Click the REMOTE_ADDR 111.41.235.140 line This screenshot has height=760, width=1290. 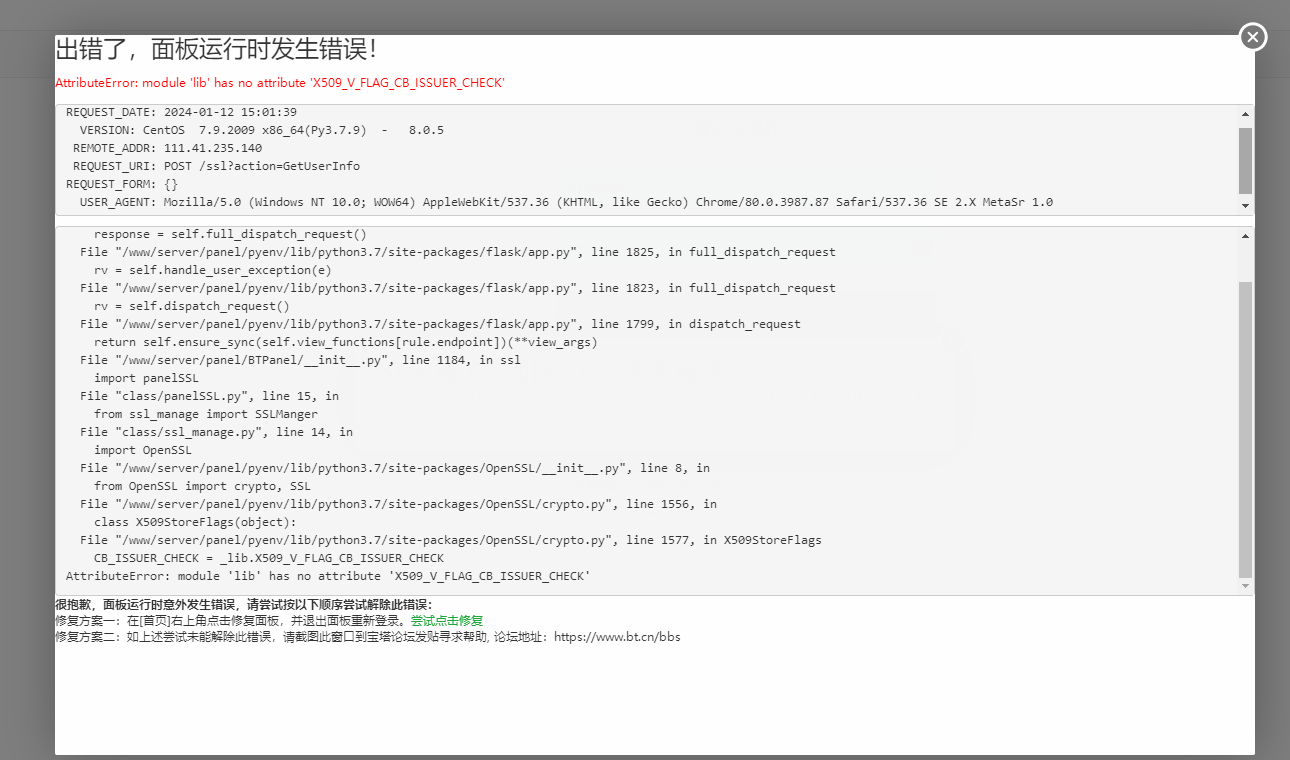point(167,148)
